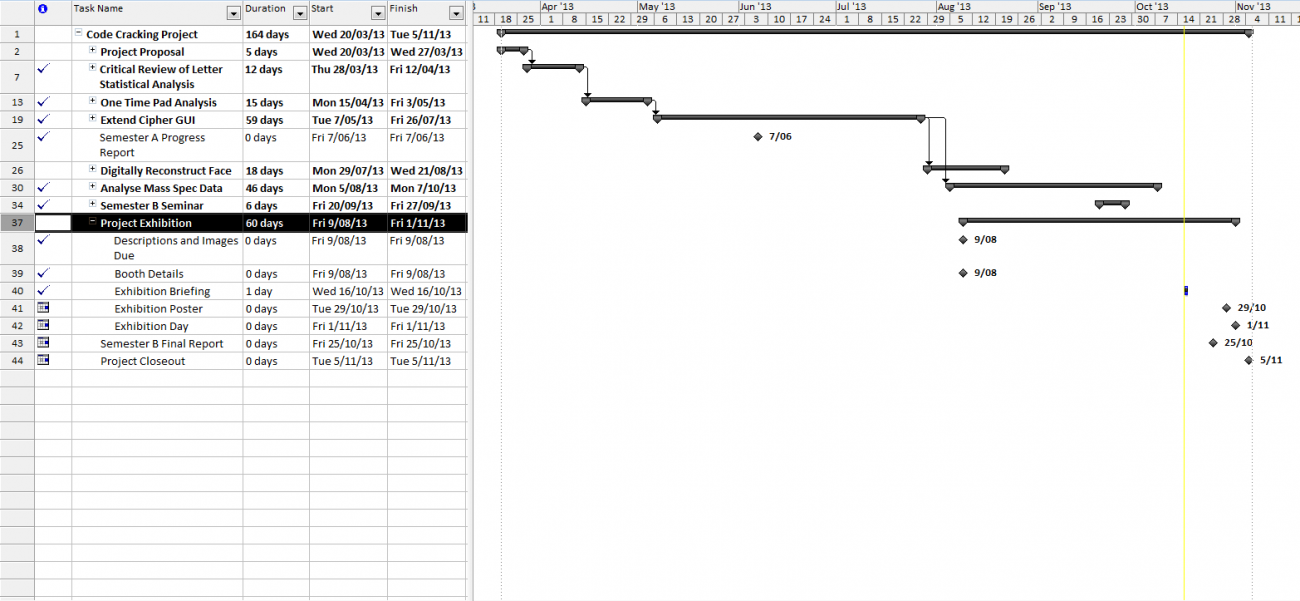This screenshot has width=1300, height=601.
Task: Expand the One Time Pad Analysis task
Action: tap(92, 102)
